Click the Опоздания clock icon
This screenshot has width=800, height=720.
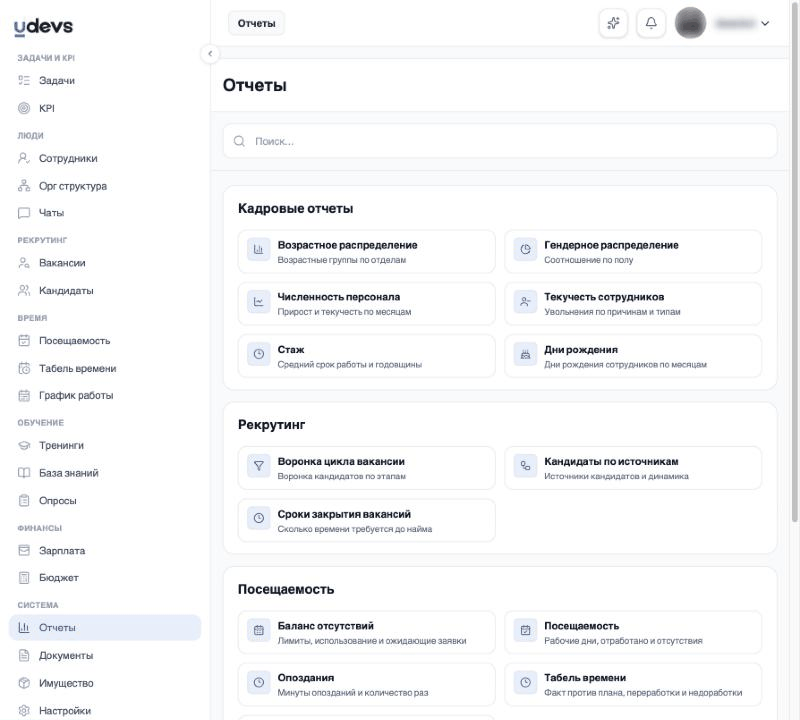(259, 682)
